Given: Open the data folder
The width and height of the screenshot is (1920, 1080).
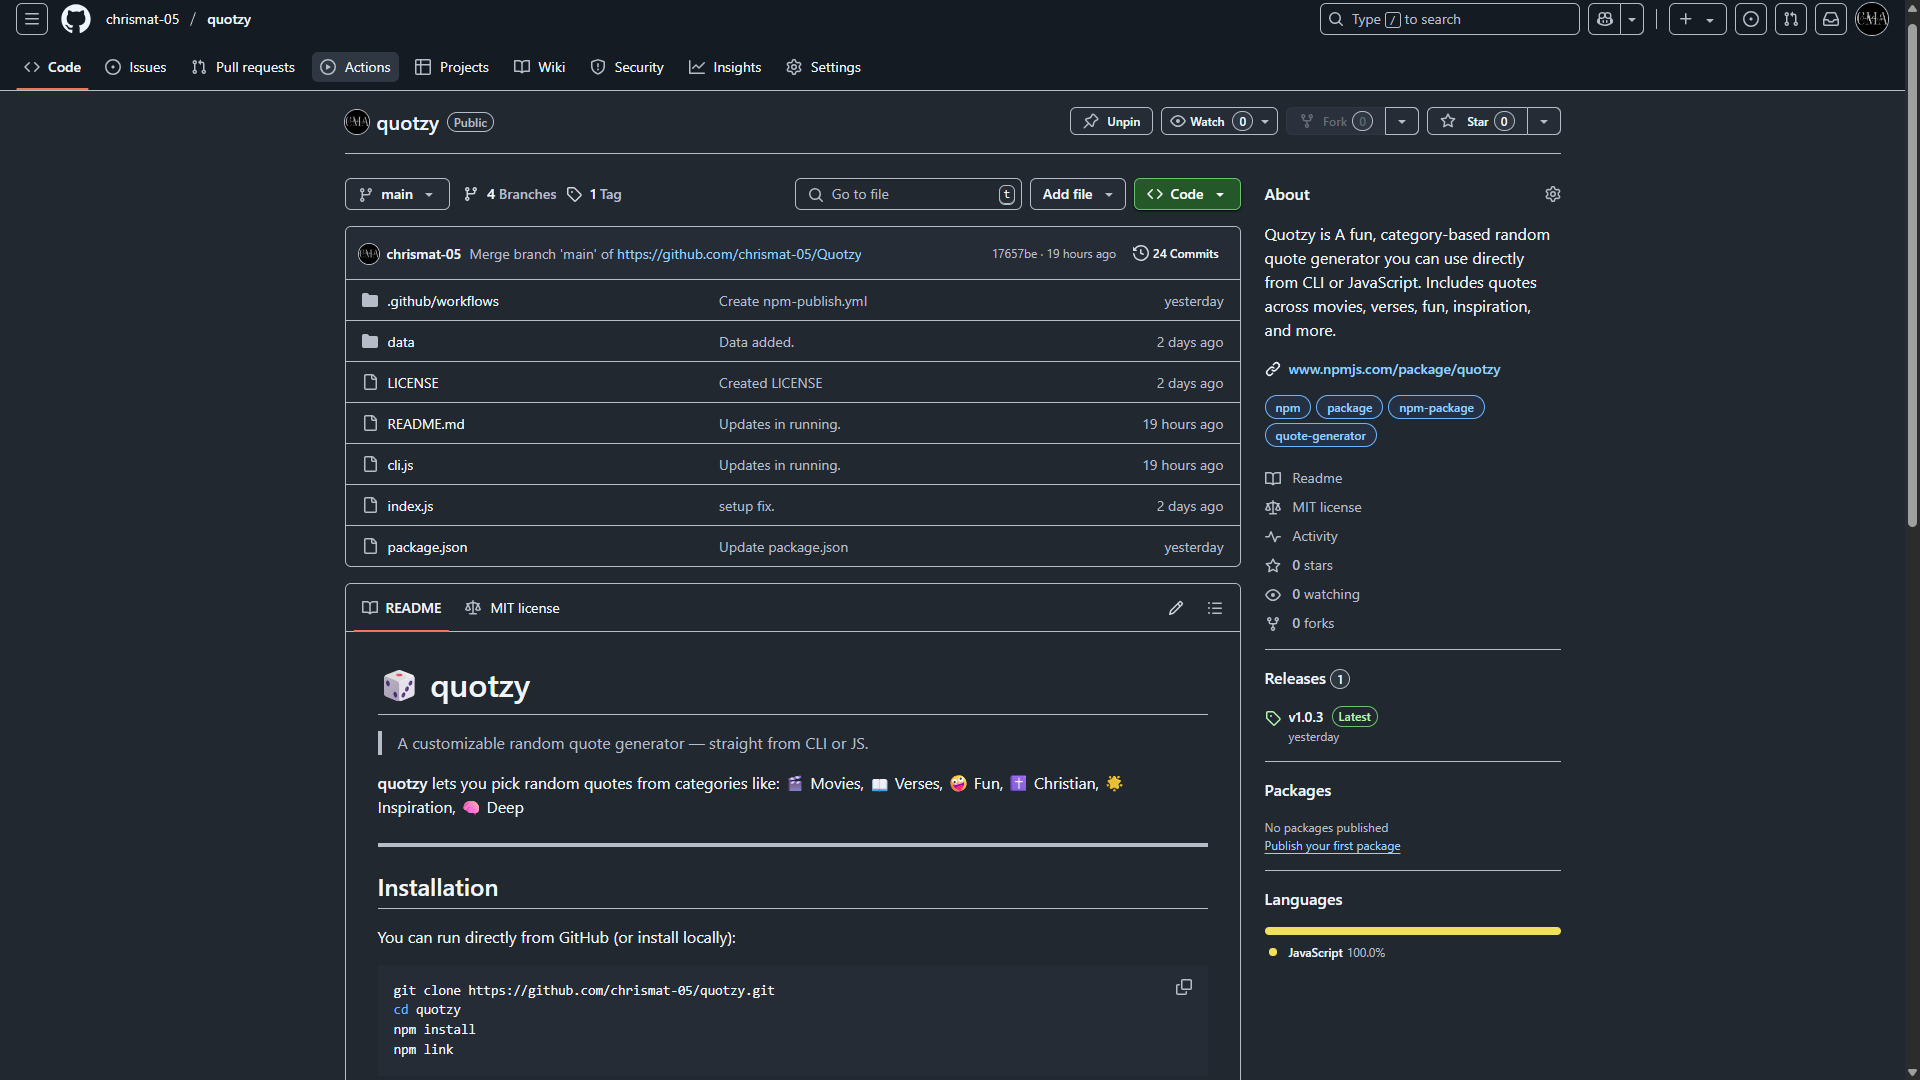Looking at the screenshot, I should coord(401,342).
